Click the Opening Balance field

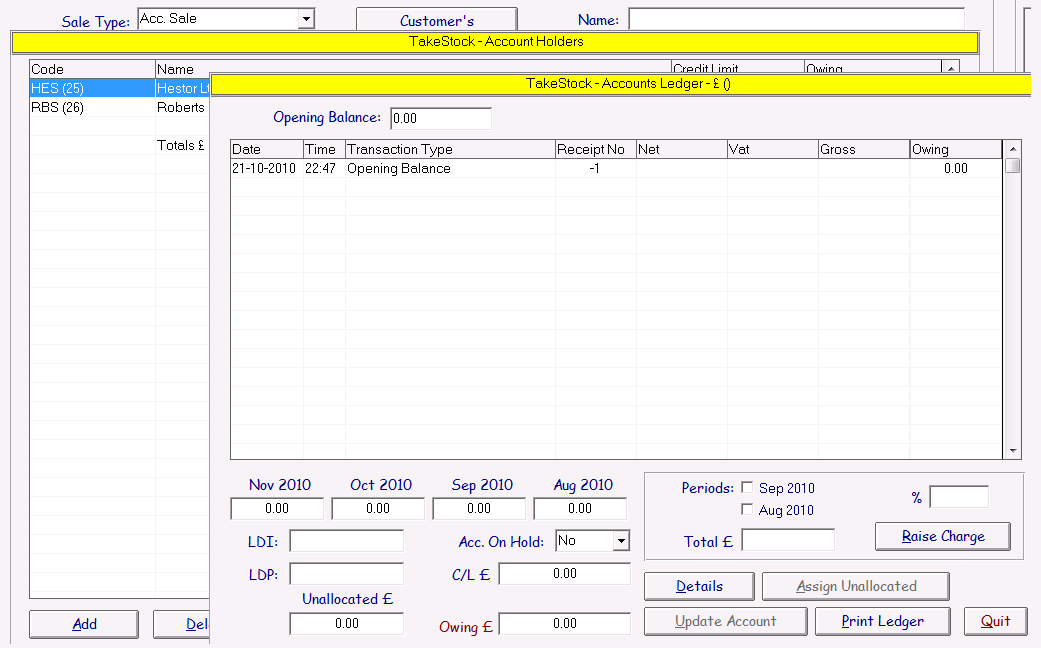pyautogui.click(x=441, y=118)
